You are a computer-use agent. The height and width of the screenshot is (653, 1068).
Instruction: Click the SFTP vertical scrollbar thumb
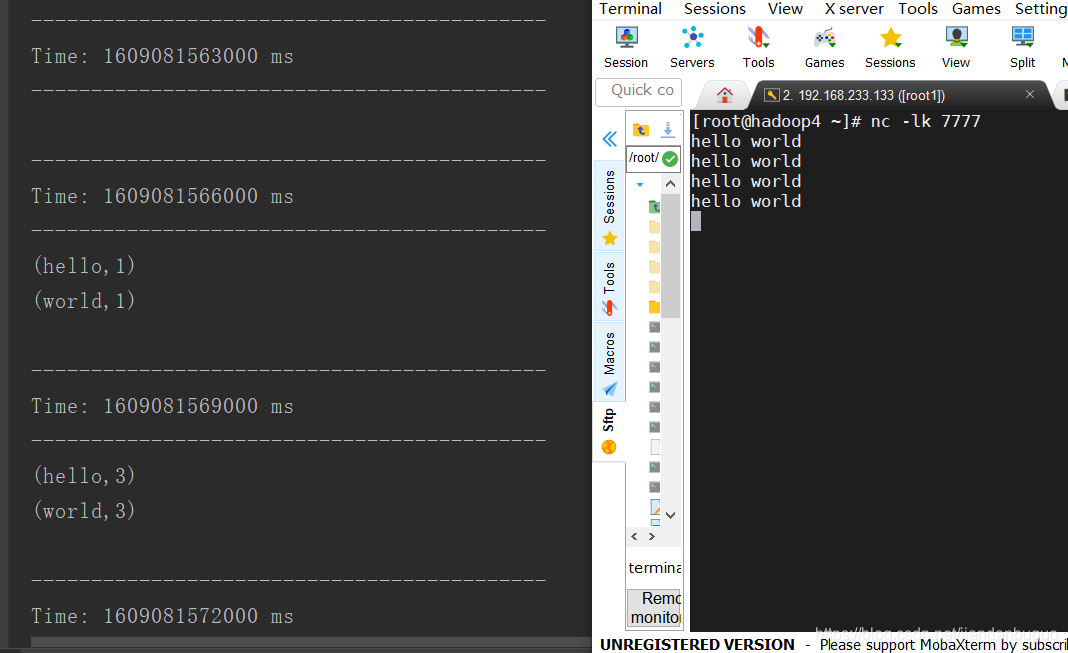point(670,255)
